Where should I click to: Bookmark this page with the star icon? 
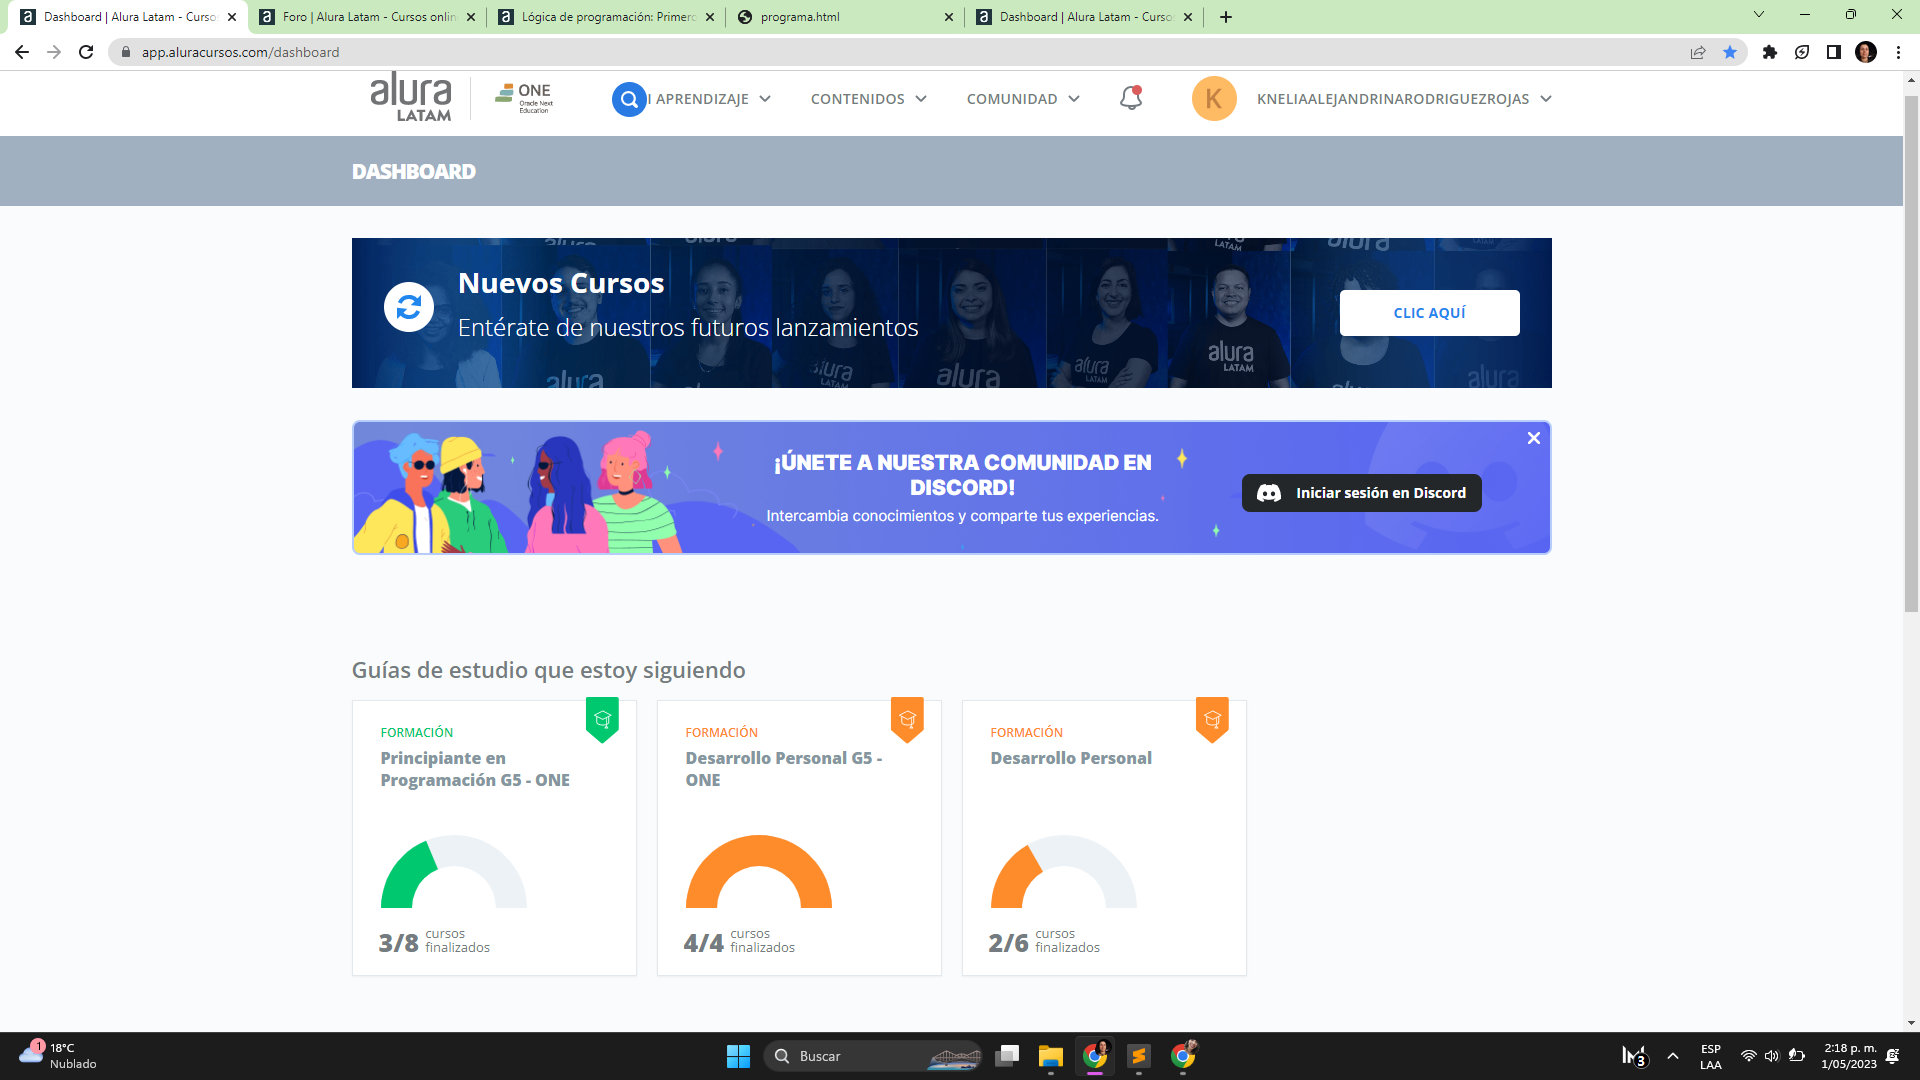pos(1730,52)
